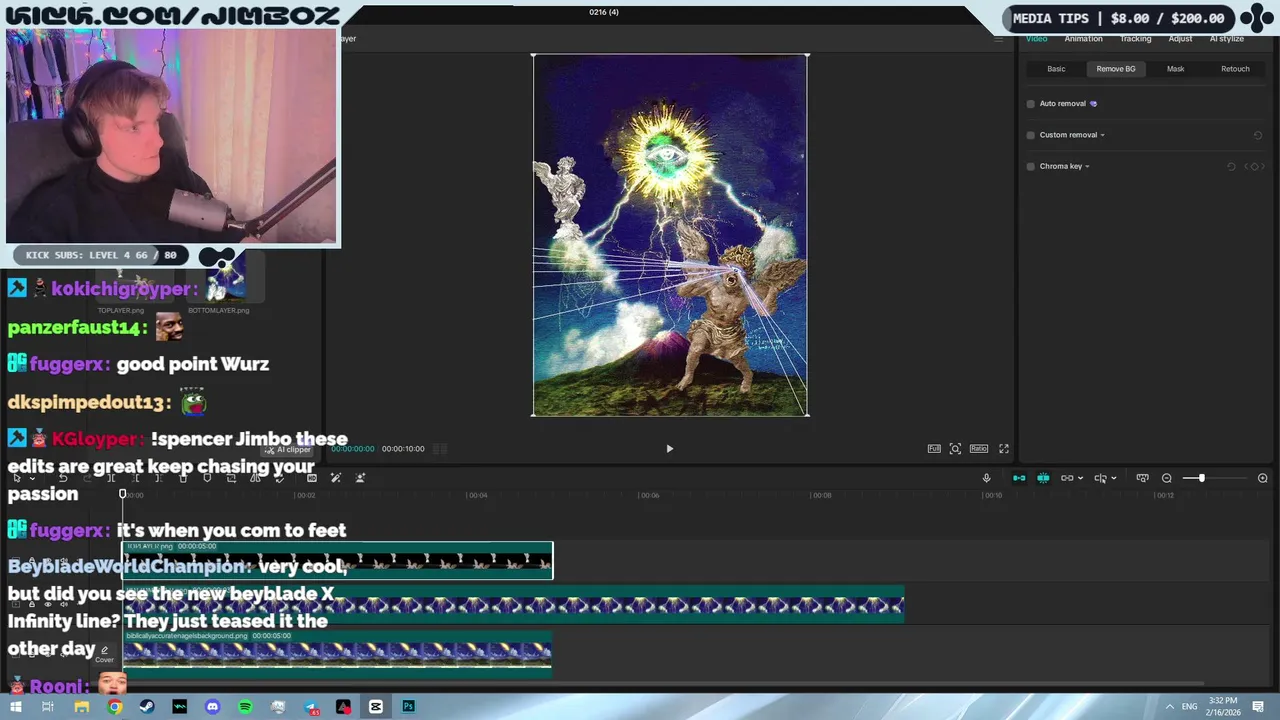This screenshot has height=720, width=1280.
Task: Select the Retouch sub-tab
Action: coord(1235,69)
